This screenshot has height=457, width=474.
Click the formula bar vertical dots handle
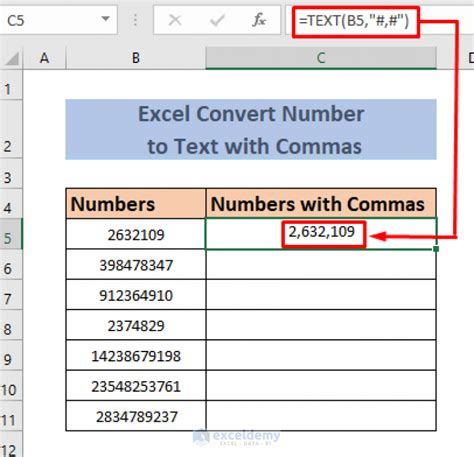[x=135, y=20]
